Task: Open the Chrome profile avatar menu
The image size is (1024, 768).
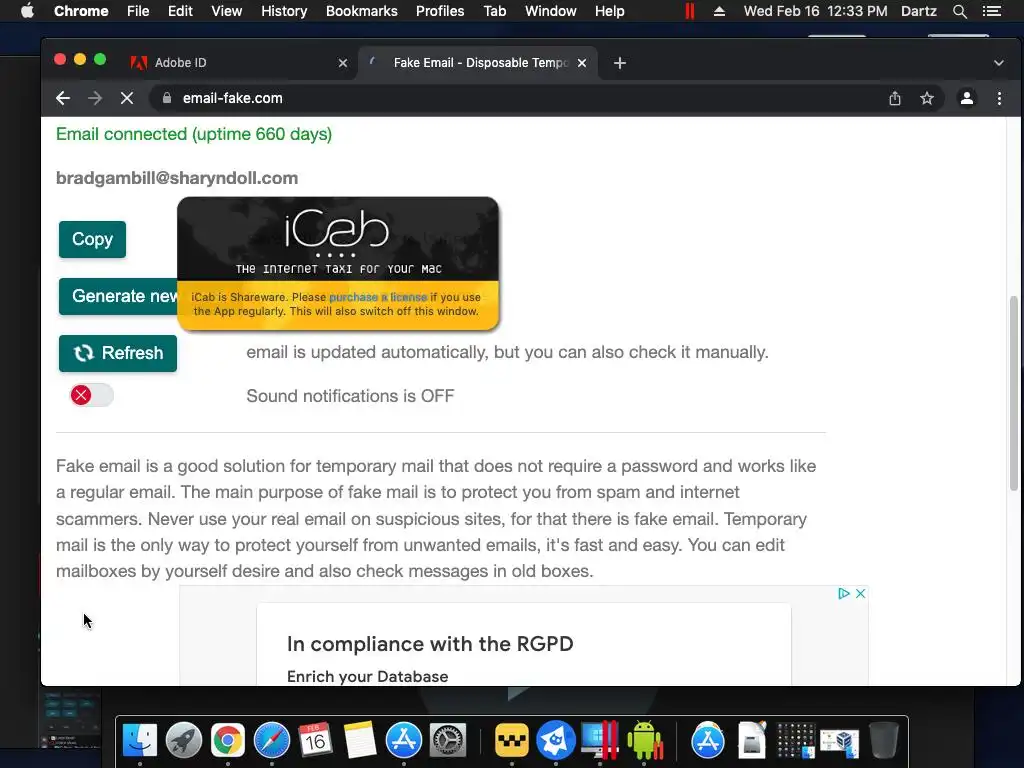Action: click(967, 98)
